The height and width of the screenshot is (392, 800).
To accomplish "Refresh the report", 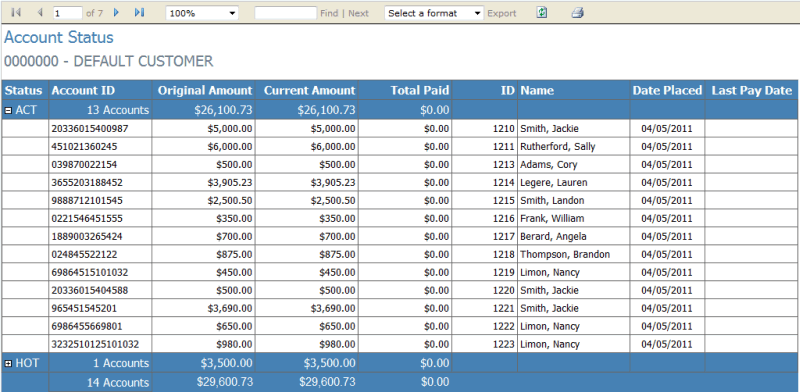I will (542, 13).
